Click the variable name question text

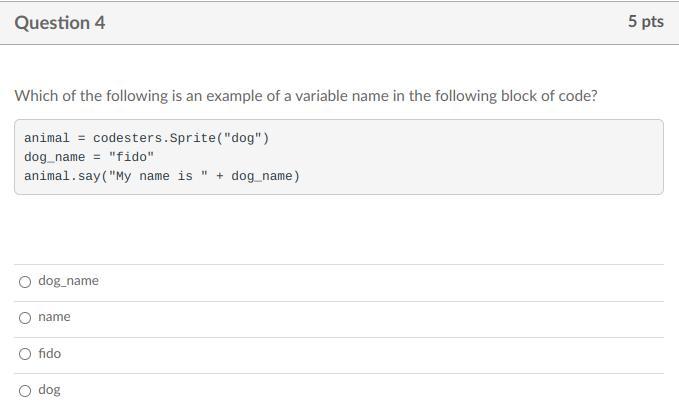[x=306, y=96]
